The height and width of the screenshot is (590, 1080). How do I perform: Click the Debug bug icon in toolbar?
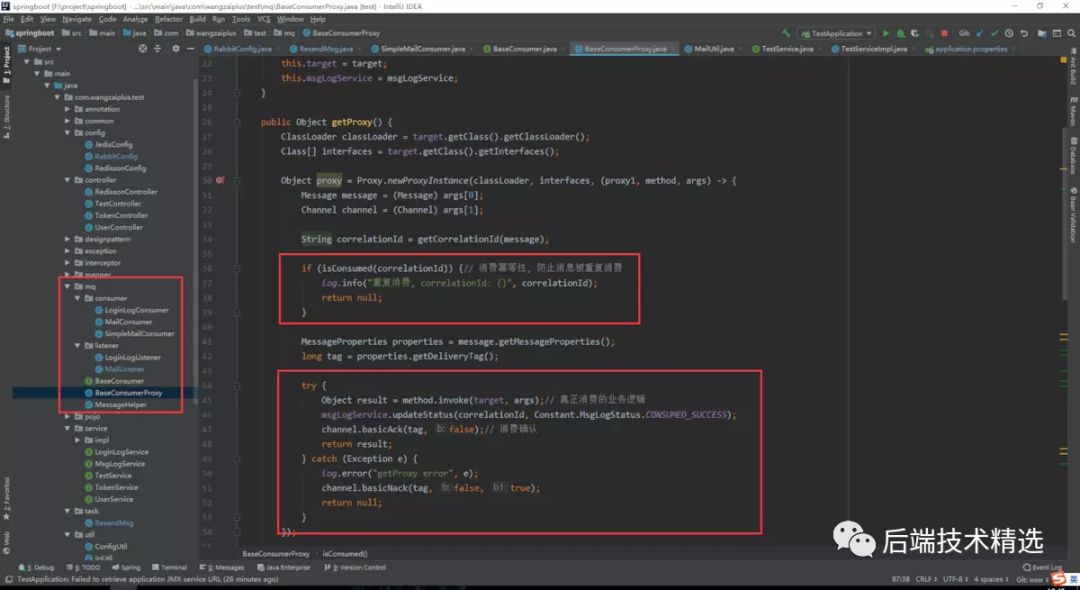899,33
